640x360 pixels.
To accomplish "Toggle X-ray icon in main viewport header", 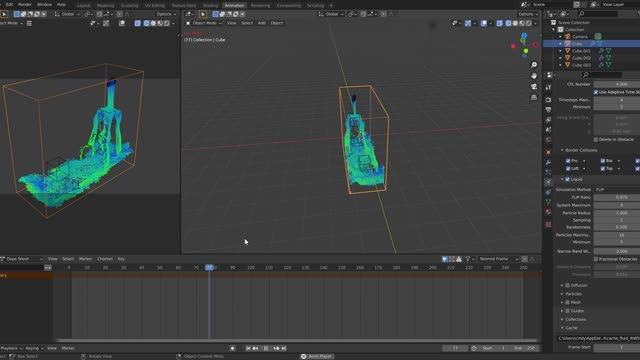I will (x=499, y=23).
